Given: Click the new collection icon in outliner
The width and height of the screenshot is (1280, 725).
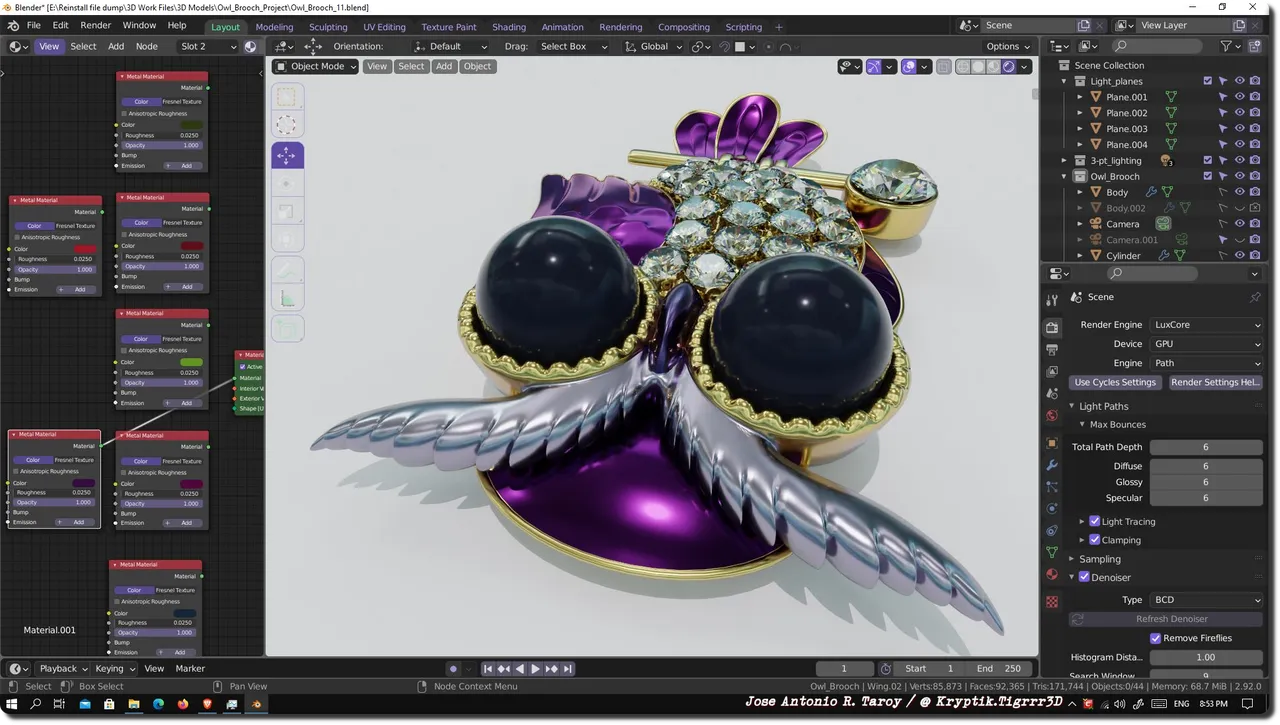Looking at the screenshot, I should [1255, 46].
